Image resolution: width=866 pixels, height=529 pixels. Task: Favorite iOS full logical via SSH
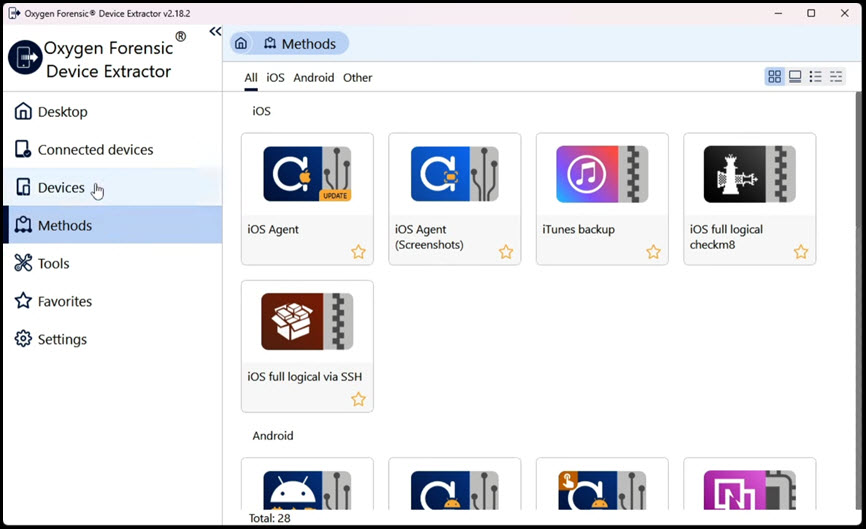(x=358, y=399)
